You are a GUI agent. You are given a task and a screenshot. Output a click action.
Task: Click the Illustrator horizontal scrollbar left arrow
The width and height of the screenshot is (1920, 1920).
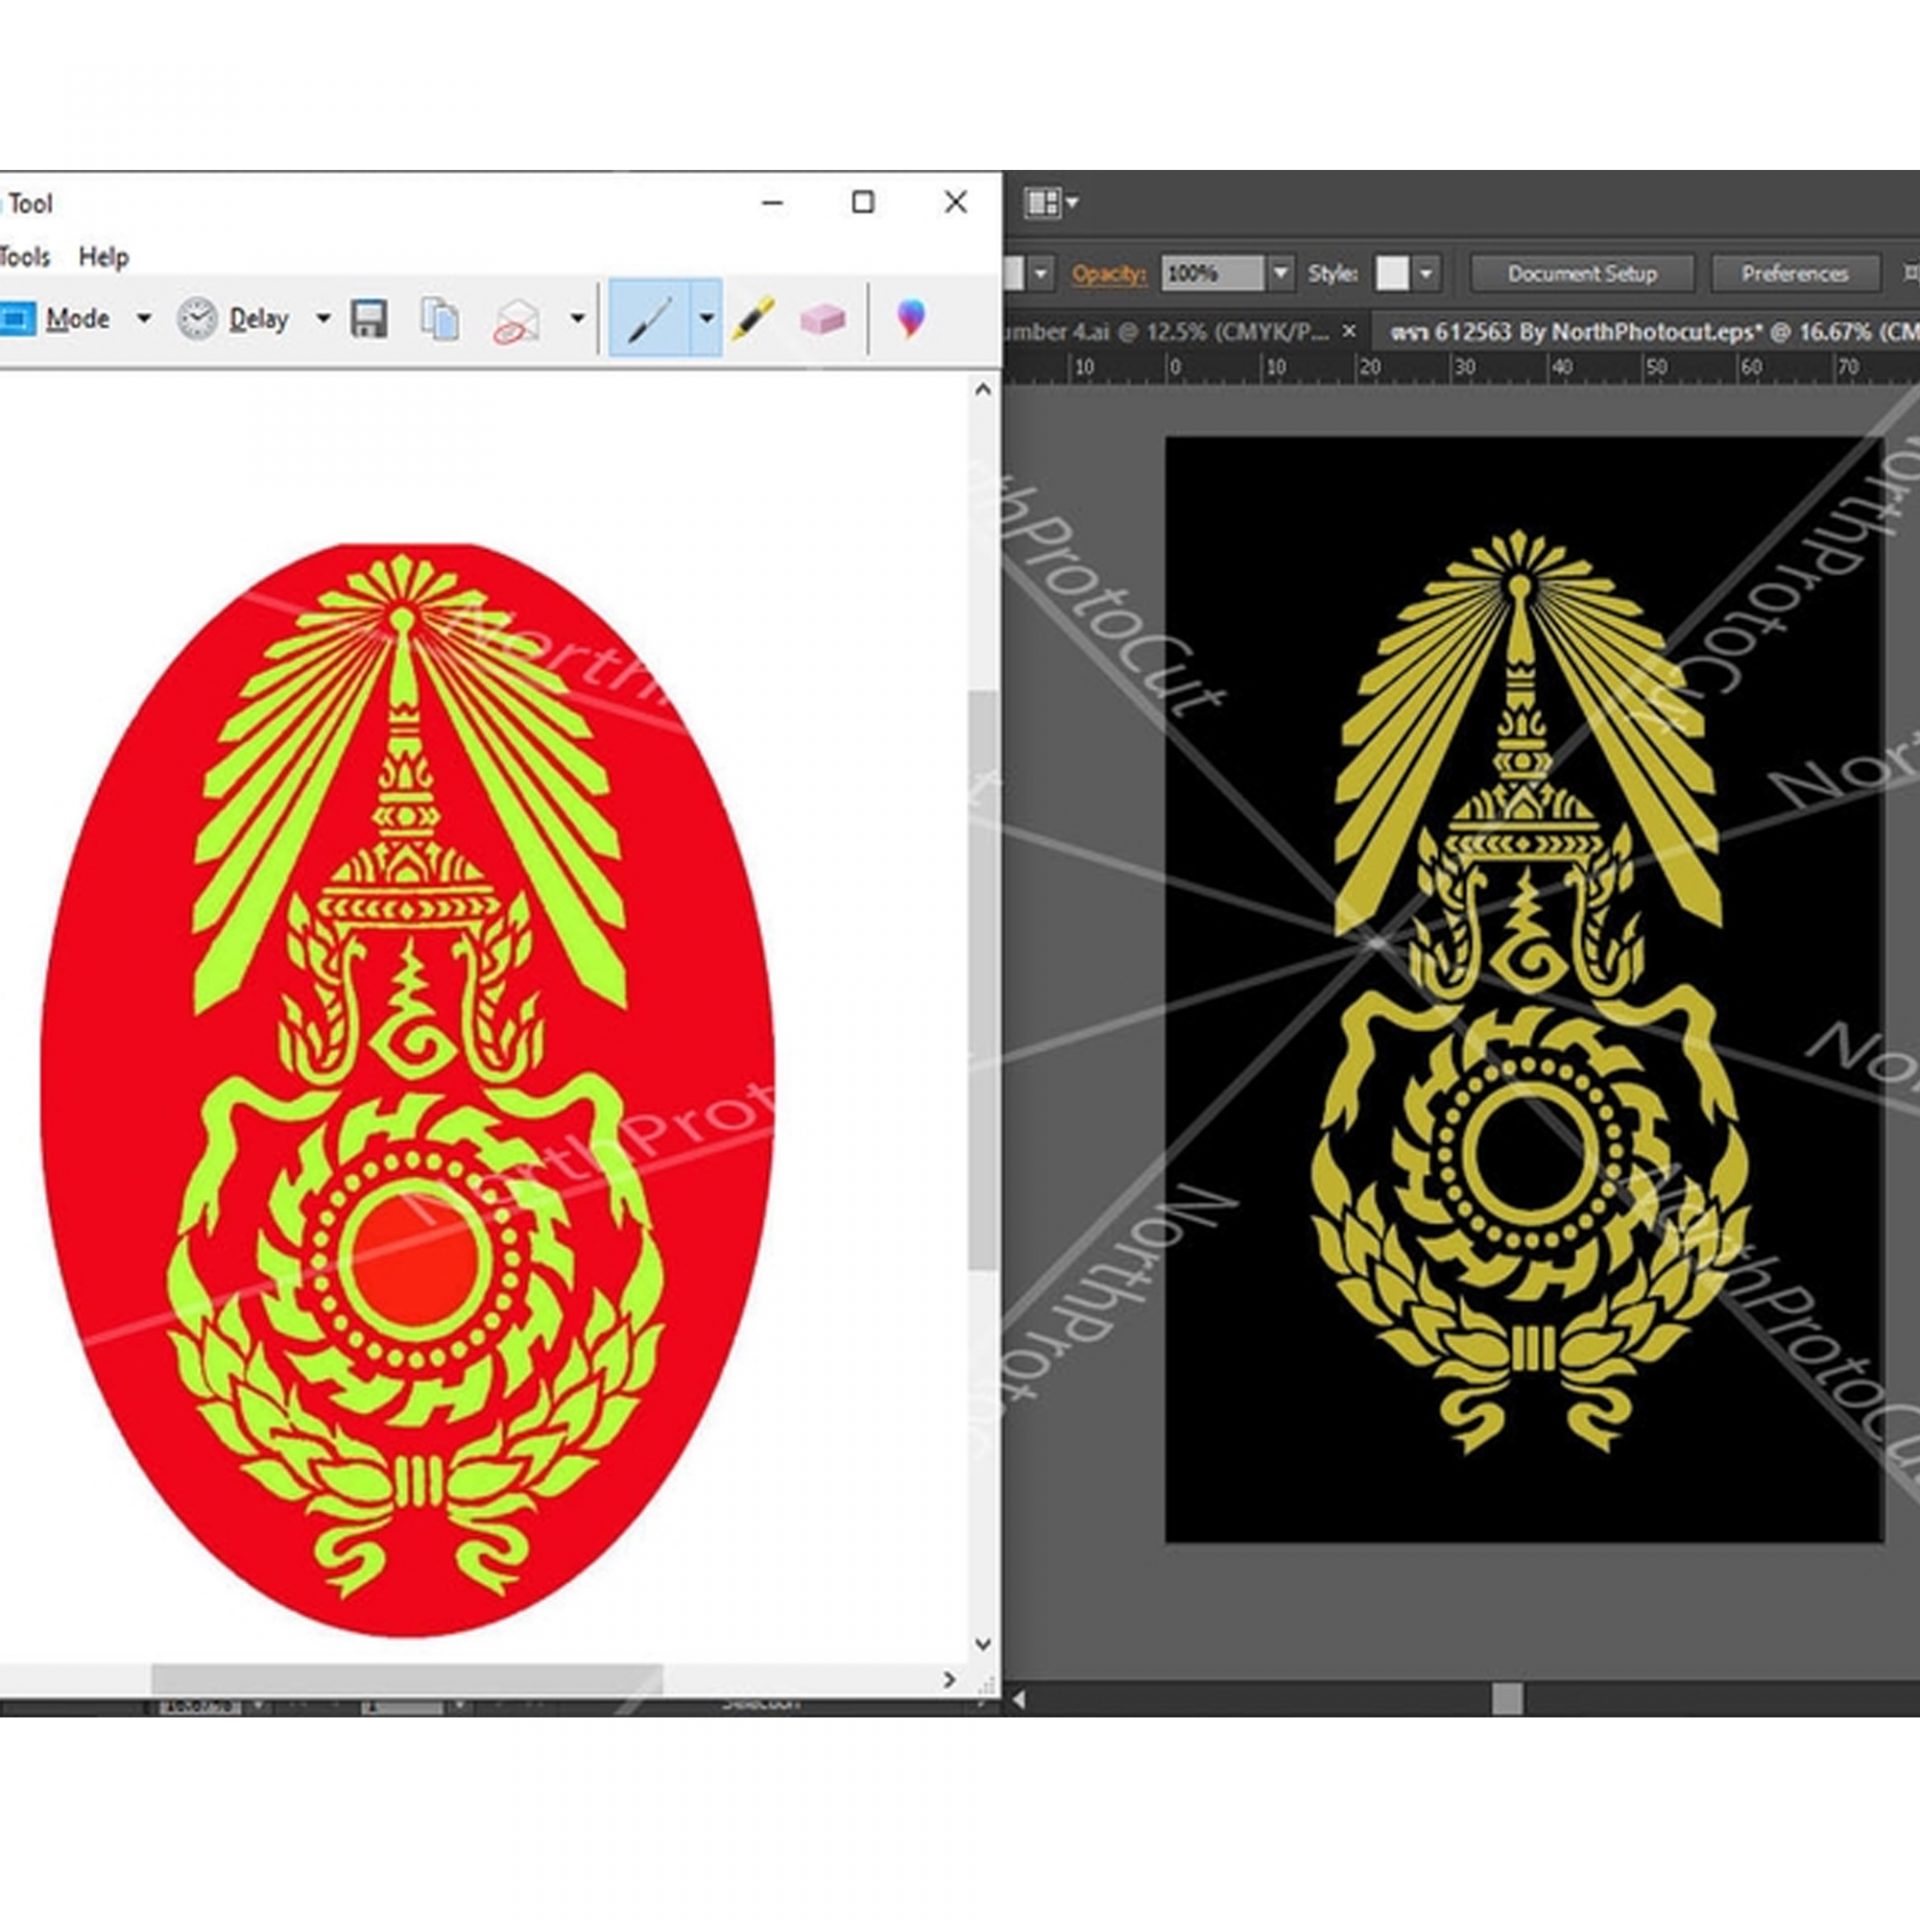[1019, 1698]
